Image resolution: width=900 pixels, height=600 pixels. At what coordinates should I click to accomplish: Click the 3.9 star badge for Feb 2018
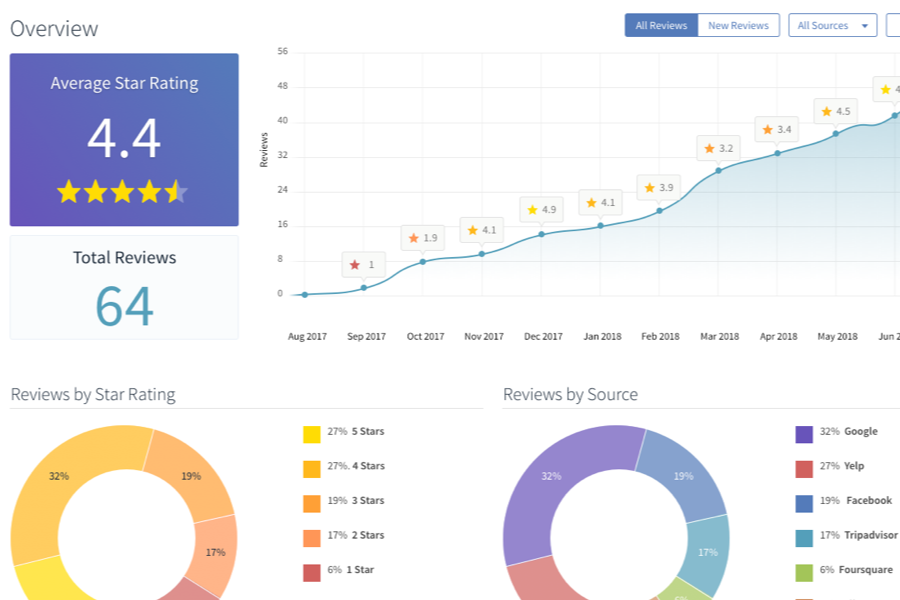click(659, 188)
